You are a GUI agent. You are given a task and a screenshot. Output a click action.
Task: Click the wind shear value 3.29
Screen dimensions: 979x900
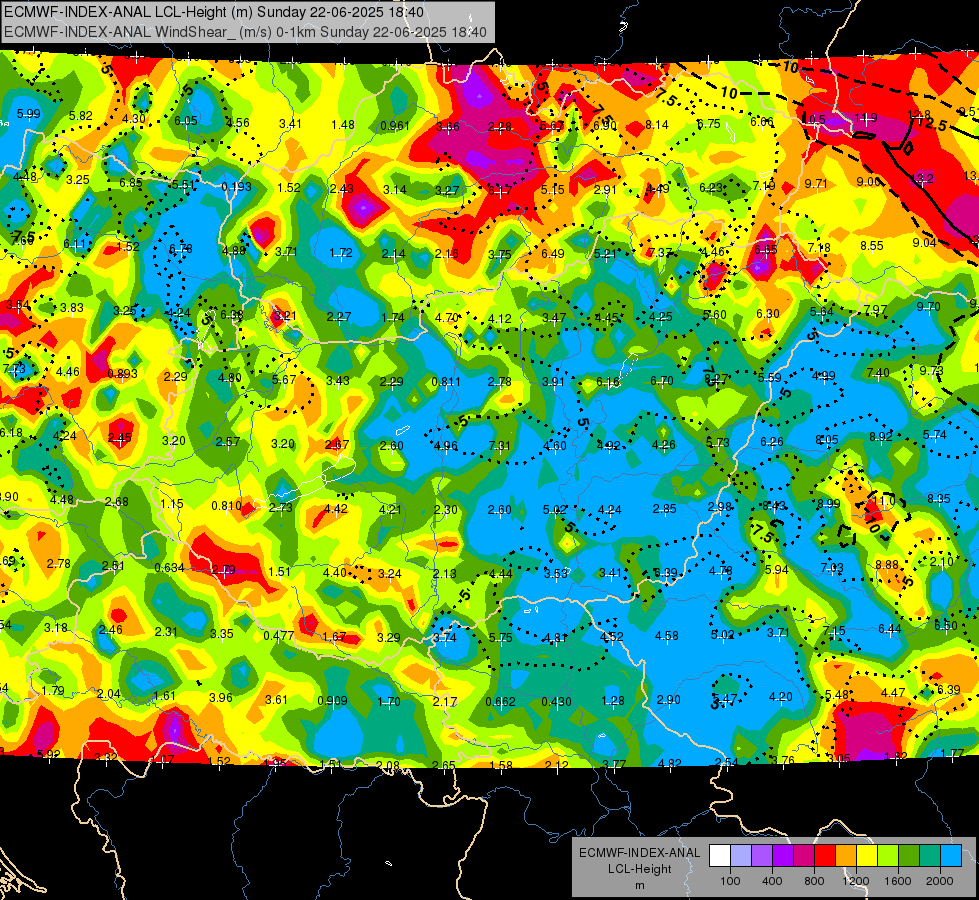pos(389,638)
